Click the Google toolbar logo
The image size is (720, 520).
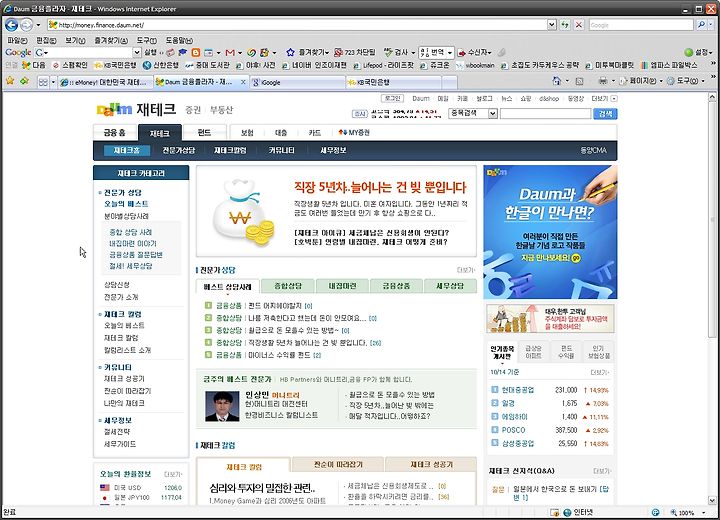pos(18,52)
